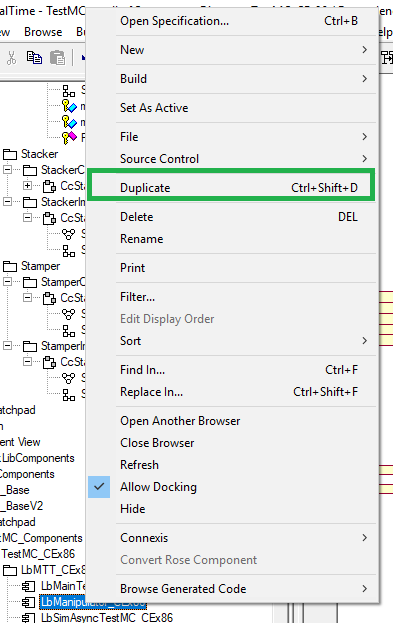393x623 pixels.
Task: Click the Paste clipboard toolbar icon
Action: tap(58, 58)
